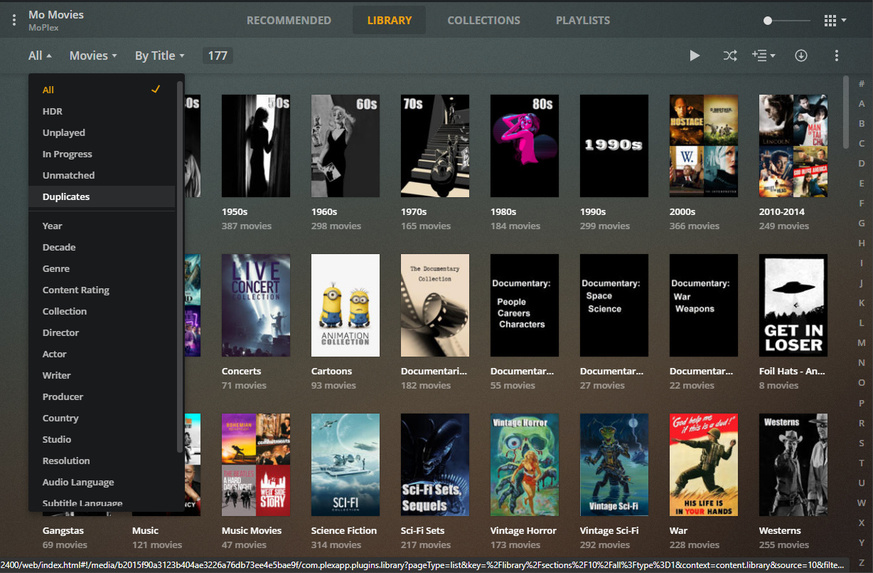The image size is (873, 573).
Task: Open the Live Concert Collection poster
Action: 256,305
